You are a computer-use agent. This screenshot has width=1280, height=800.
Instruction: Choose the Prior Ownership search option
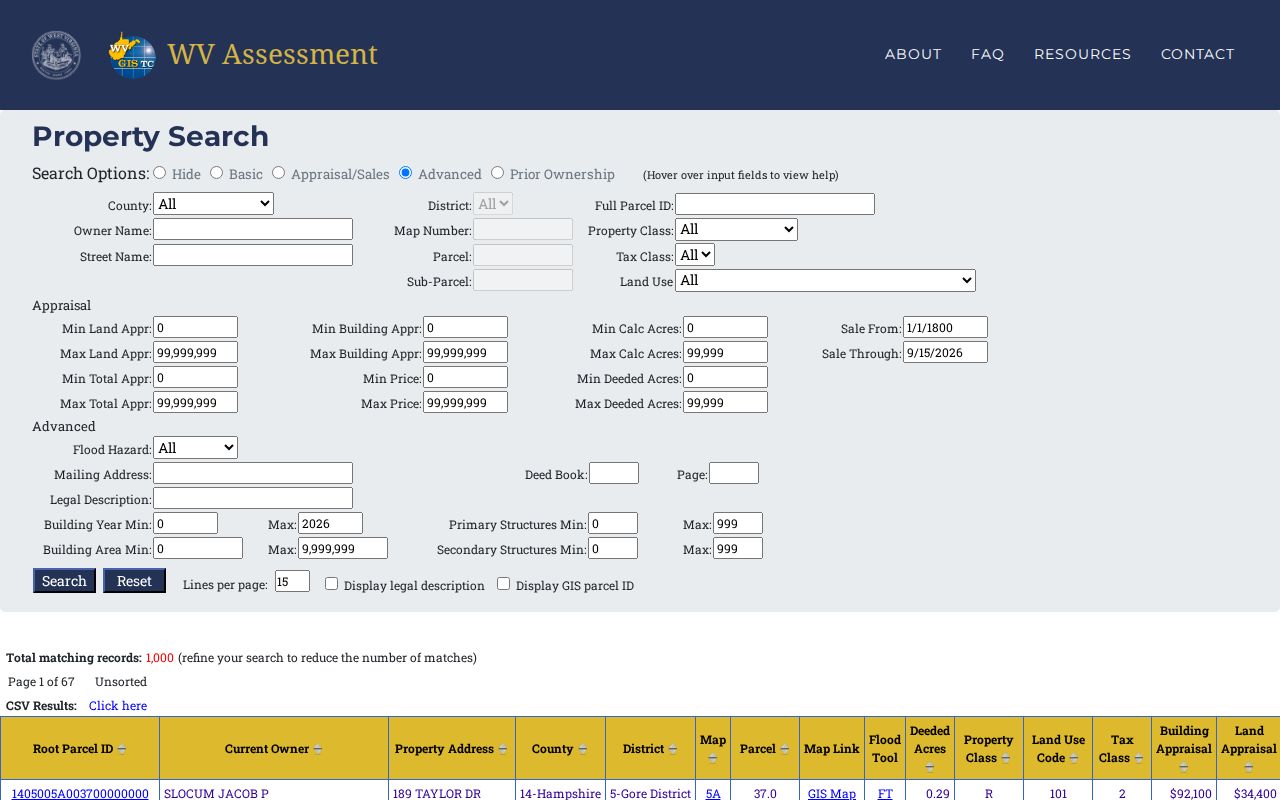(497, 173)
